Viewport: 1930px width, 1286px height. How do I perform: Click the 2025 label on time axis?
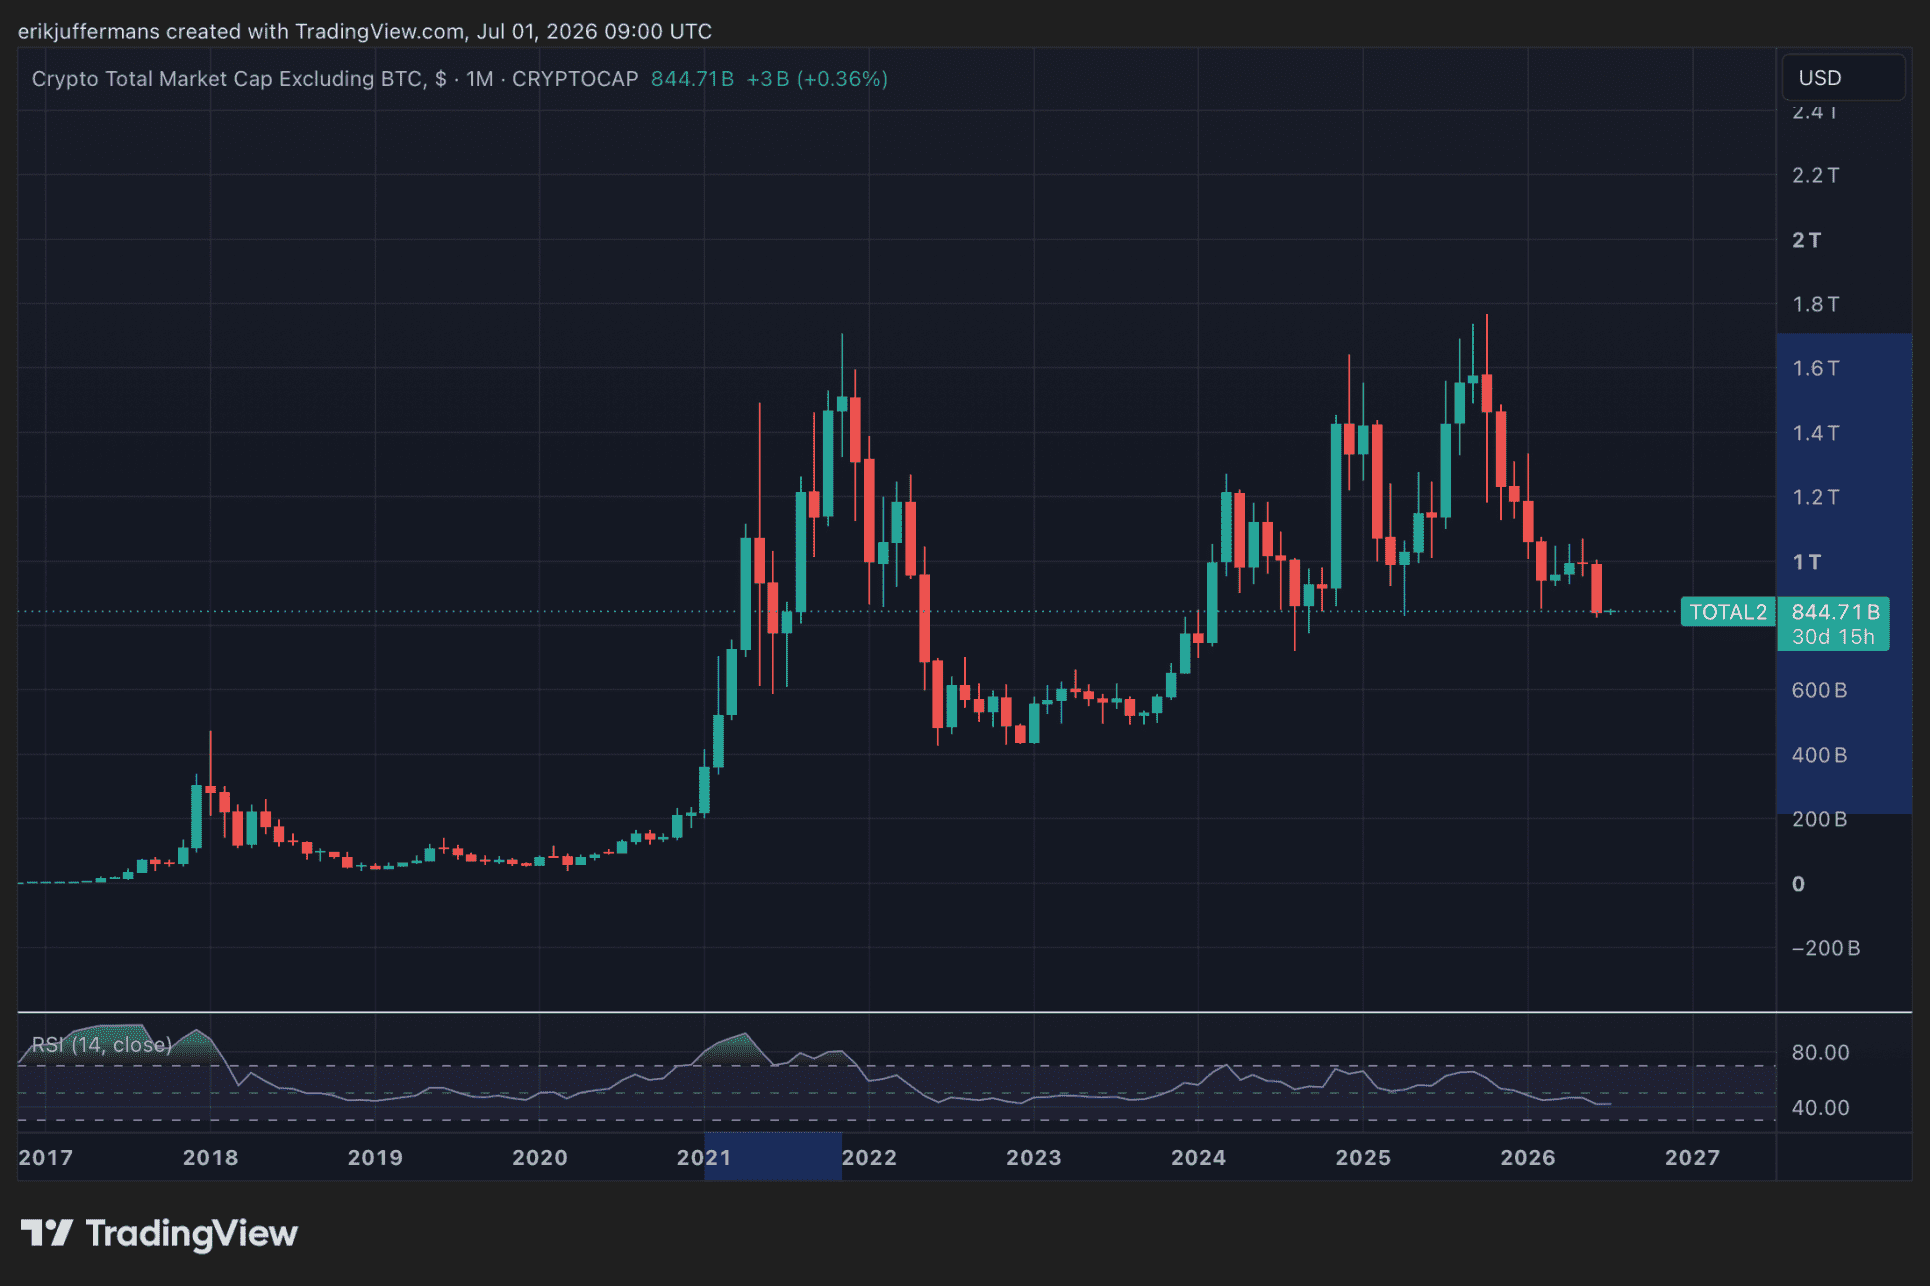[x=1363, y=1158]
